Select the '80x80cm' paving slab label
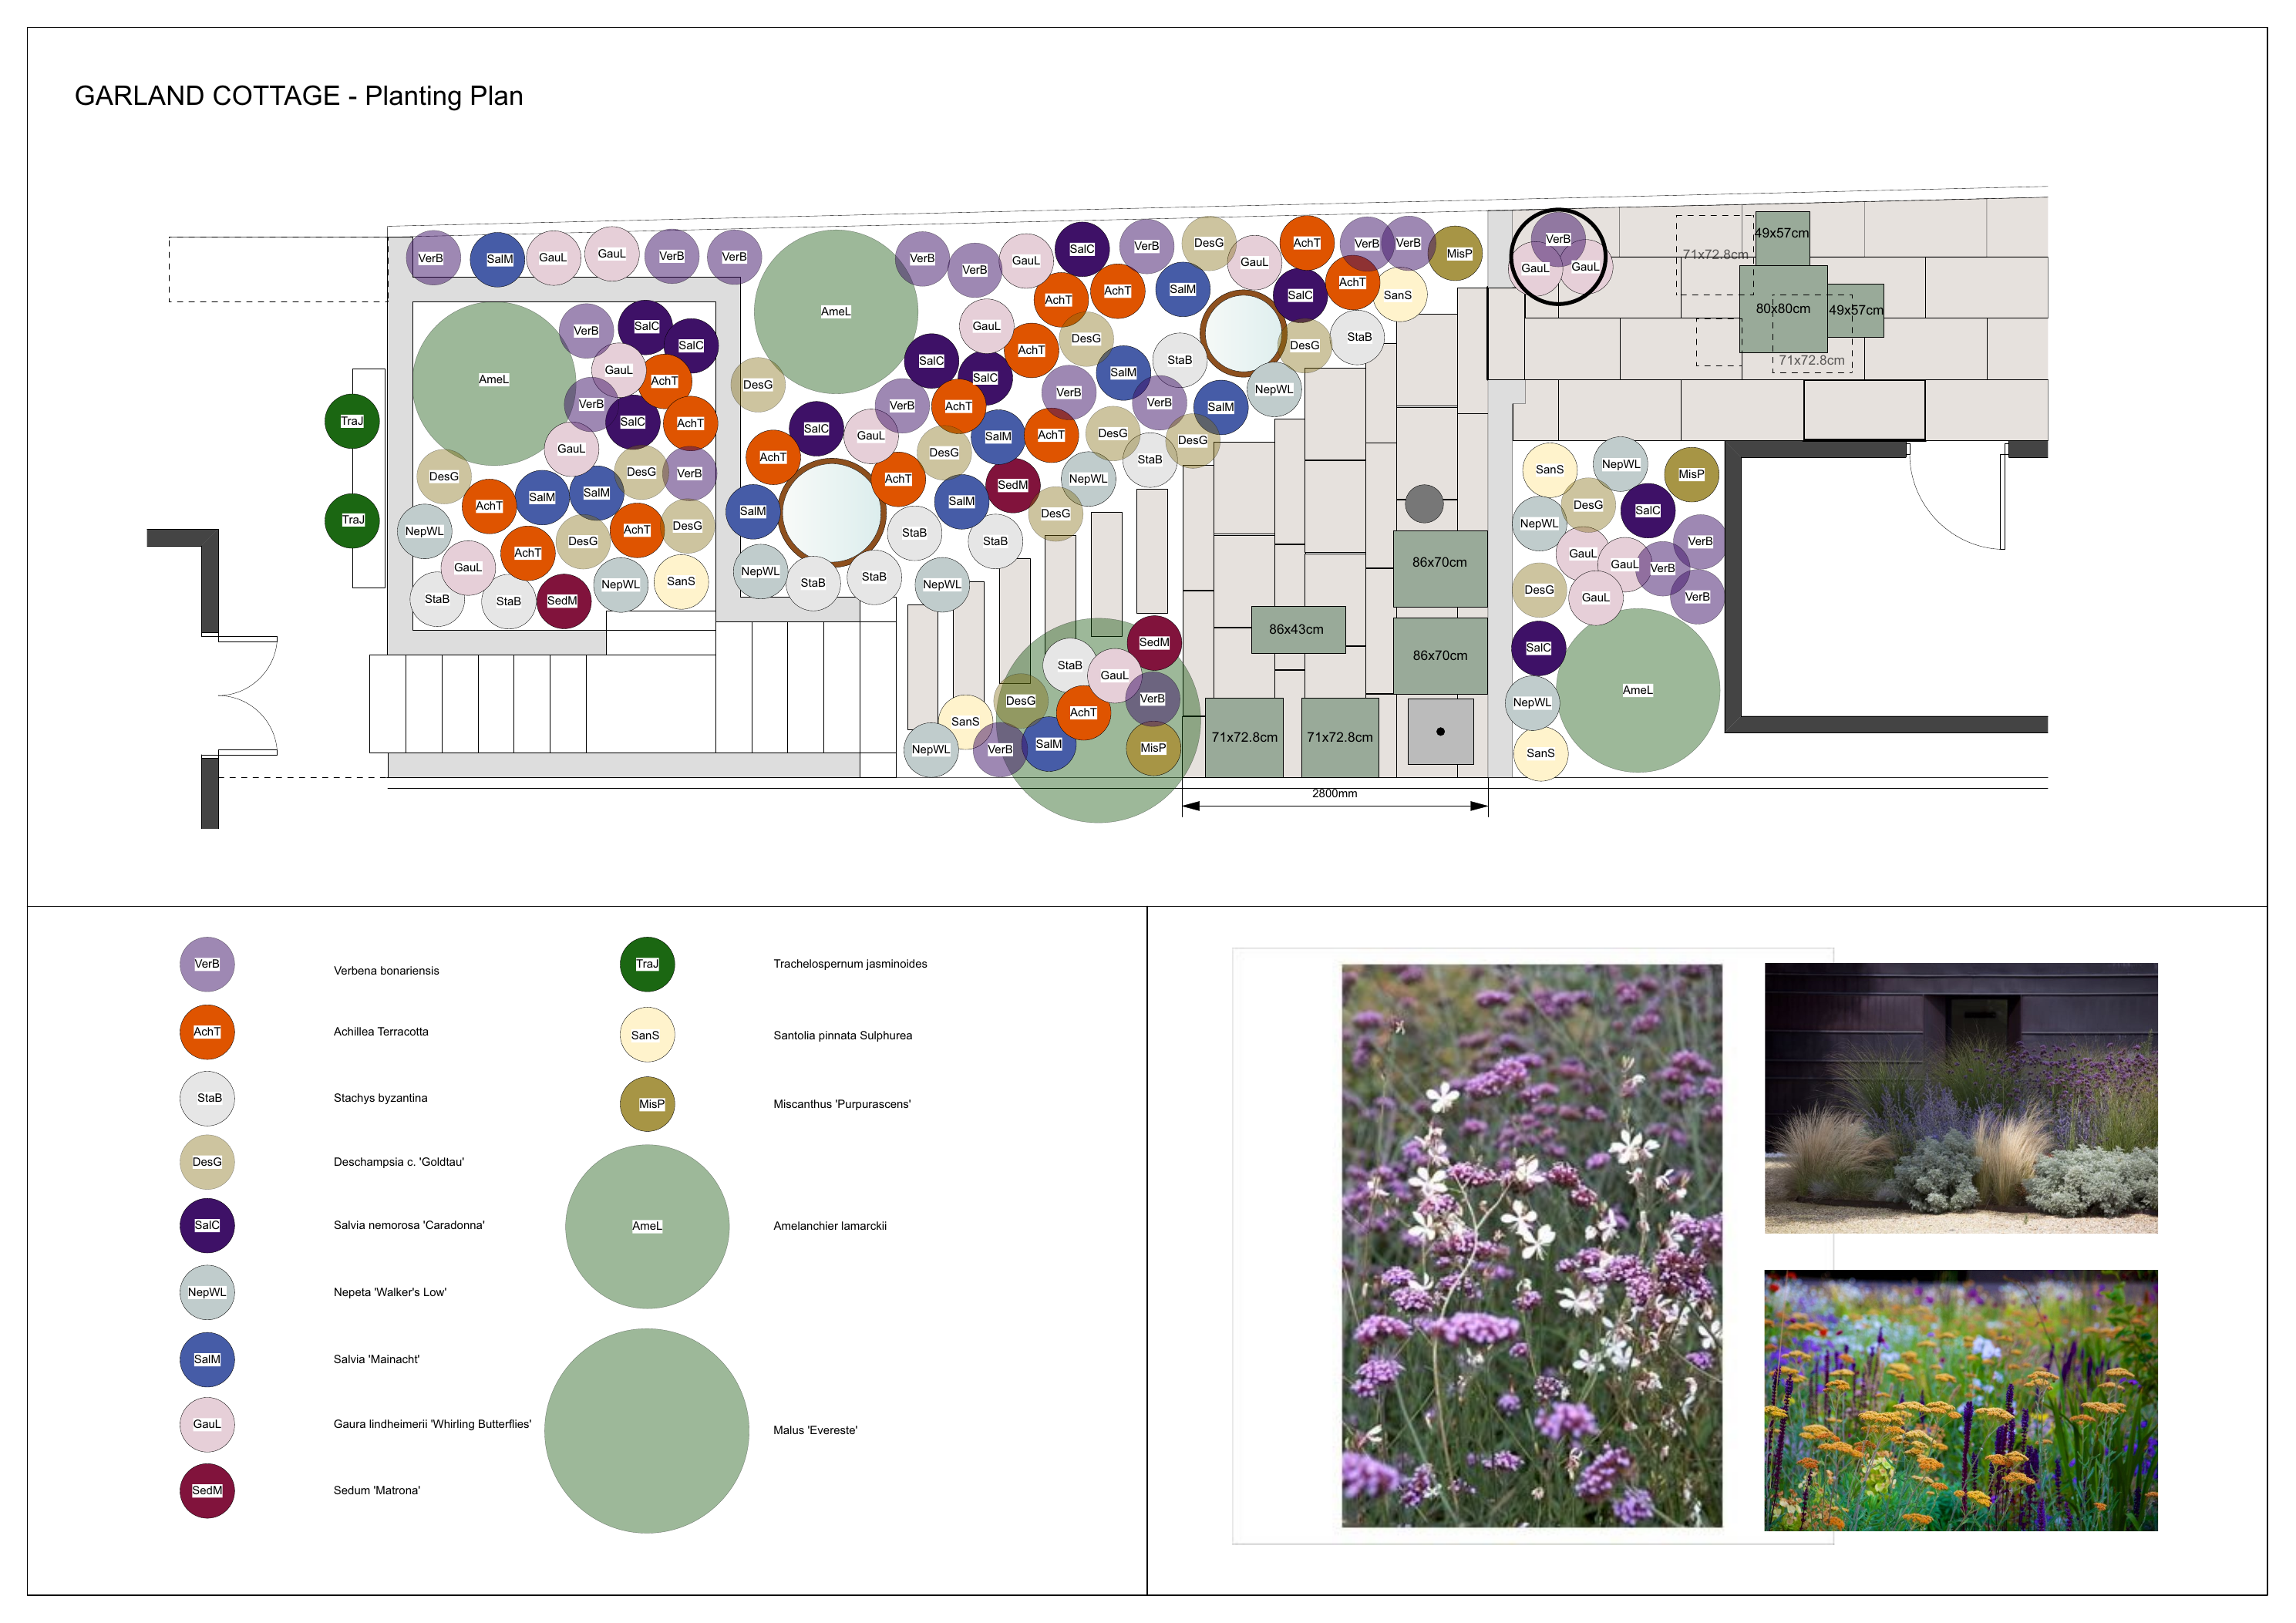The height and width of the screenshot is (1623, 2296). click(x=1783, y=308)
